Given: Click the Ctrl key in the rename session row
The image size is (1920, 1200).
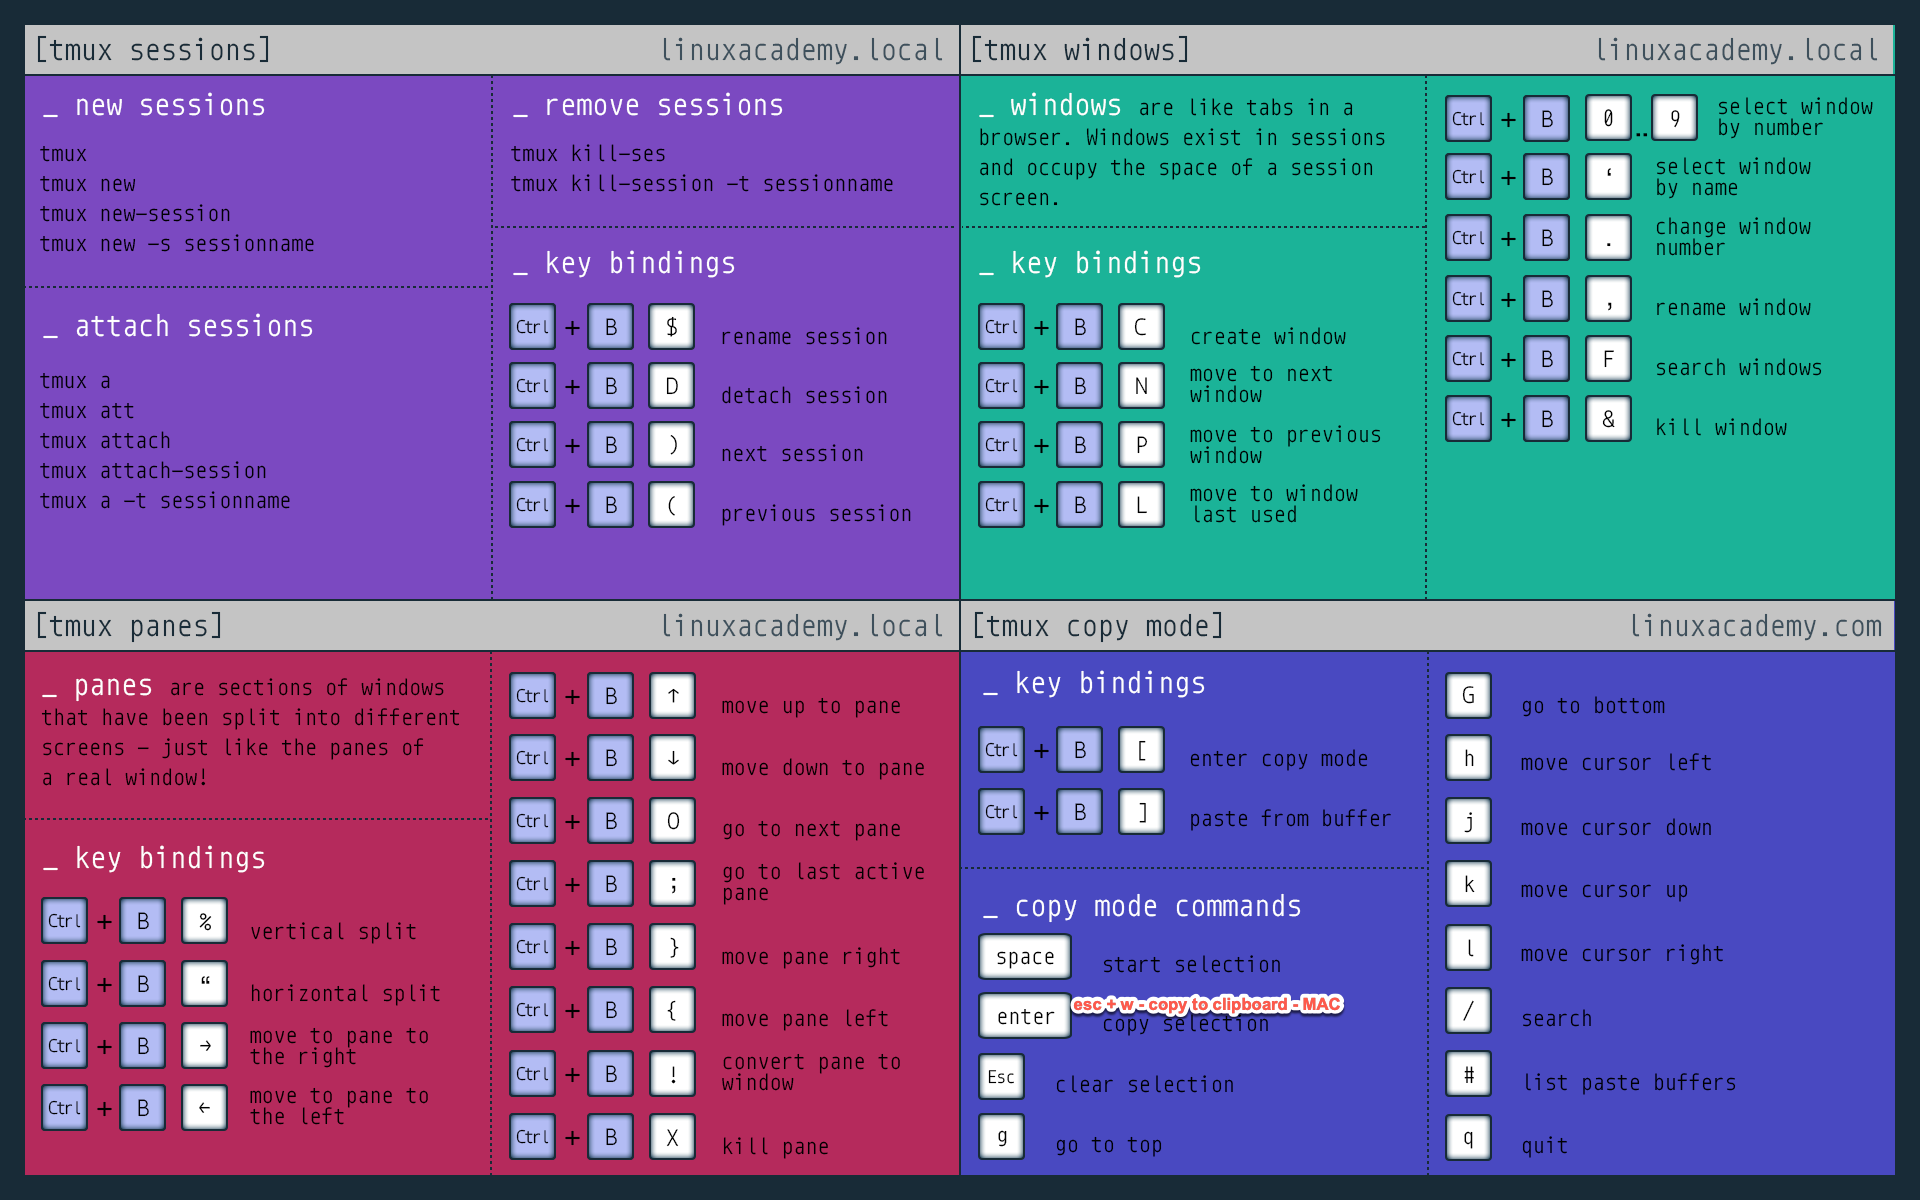Looking at the screenshot, I should [x=532, y=327].
